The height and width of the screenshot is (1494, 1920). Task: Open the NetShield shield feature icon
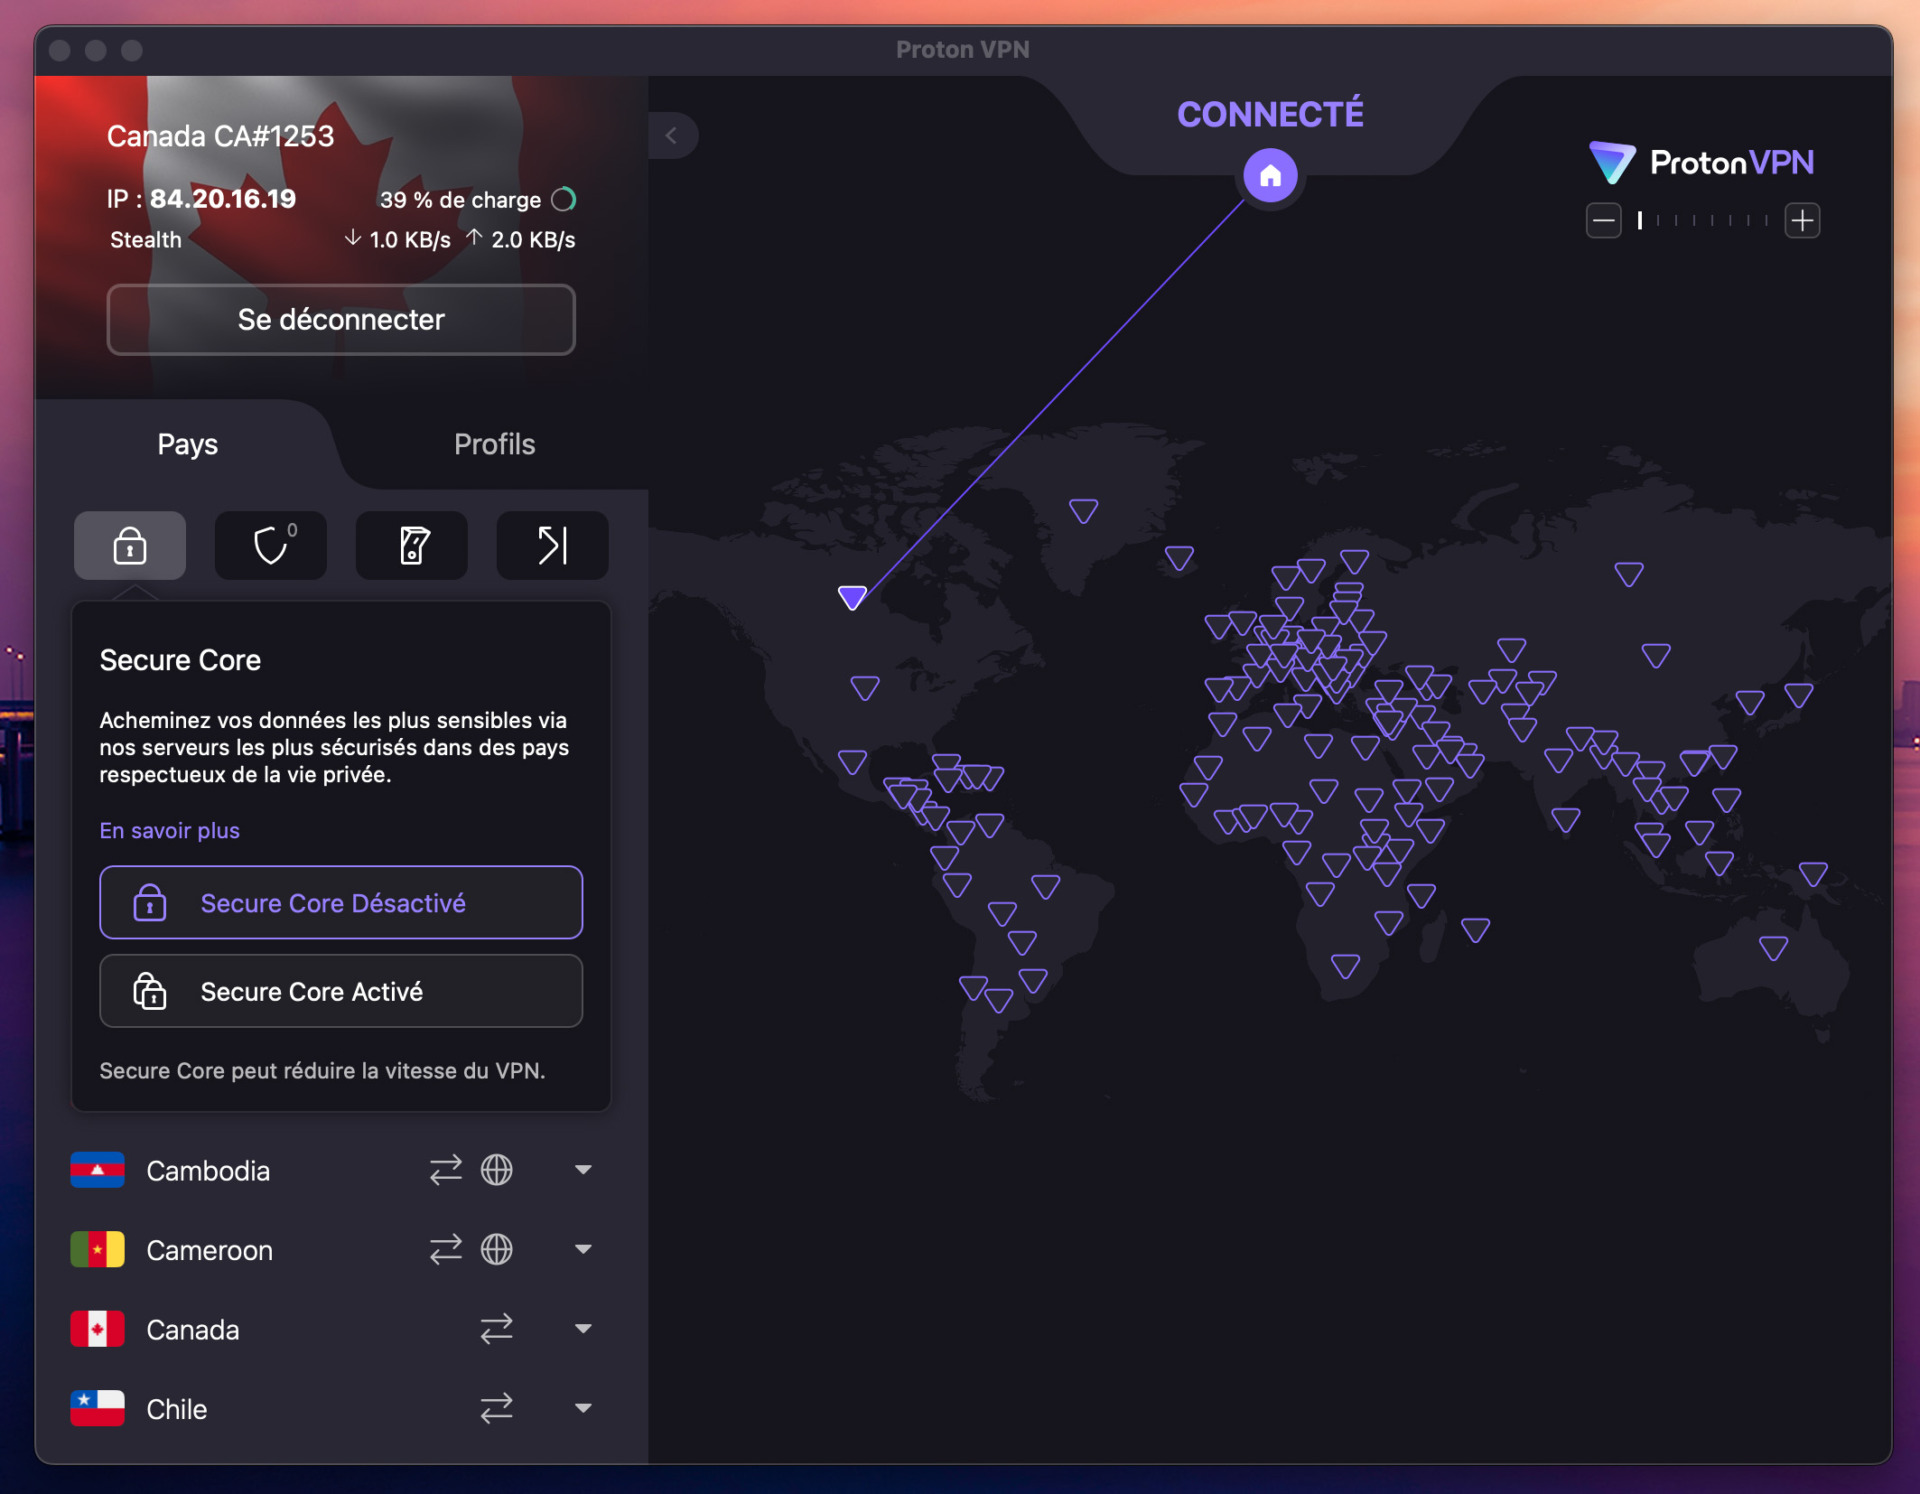[x=271, y=545]
